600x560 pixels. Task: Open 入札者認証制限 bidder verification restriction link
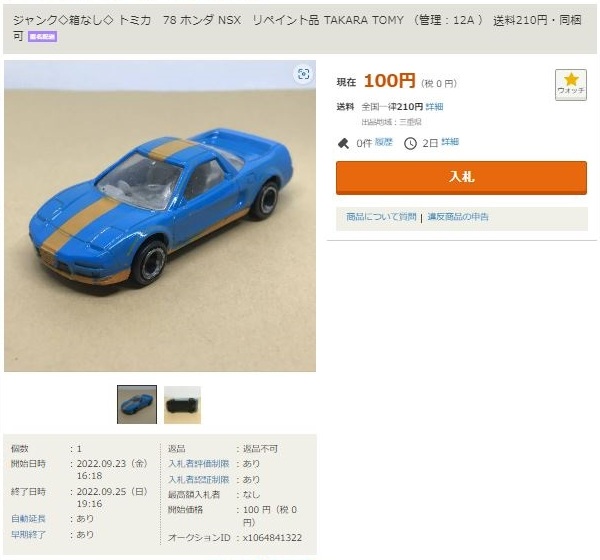click(199, 479)
